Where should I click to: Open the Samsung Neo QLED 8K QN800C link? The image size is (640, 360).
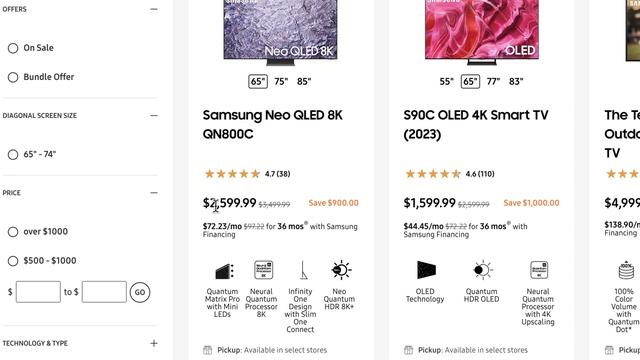tap(272, 124)
